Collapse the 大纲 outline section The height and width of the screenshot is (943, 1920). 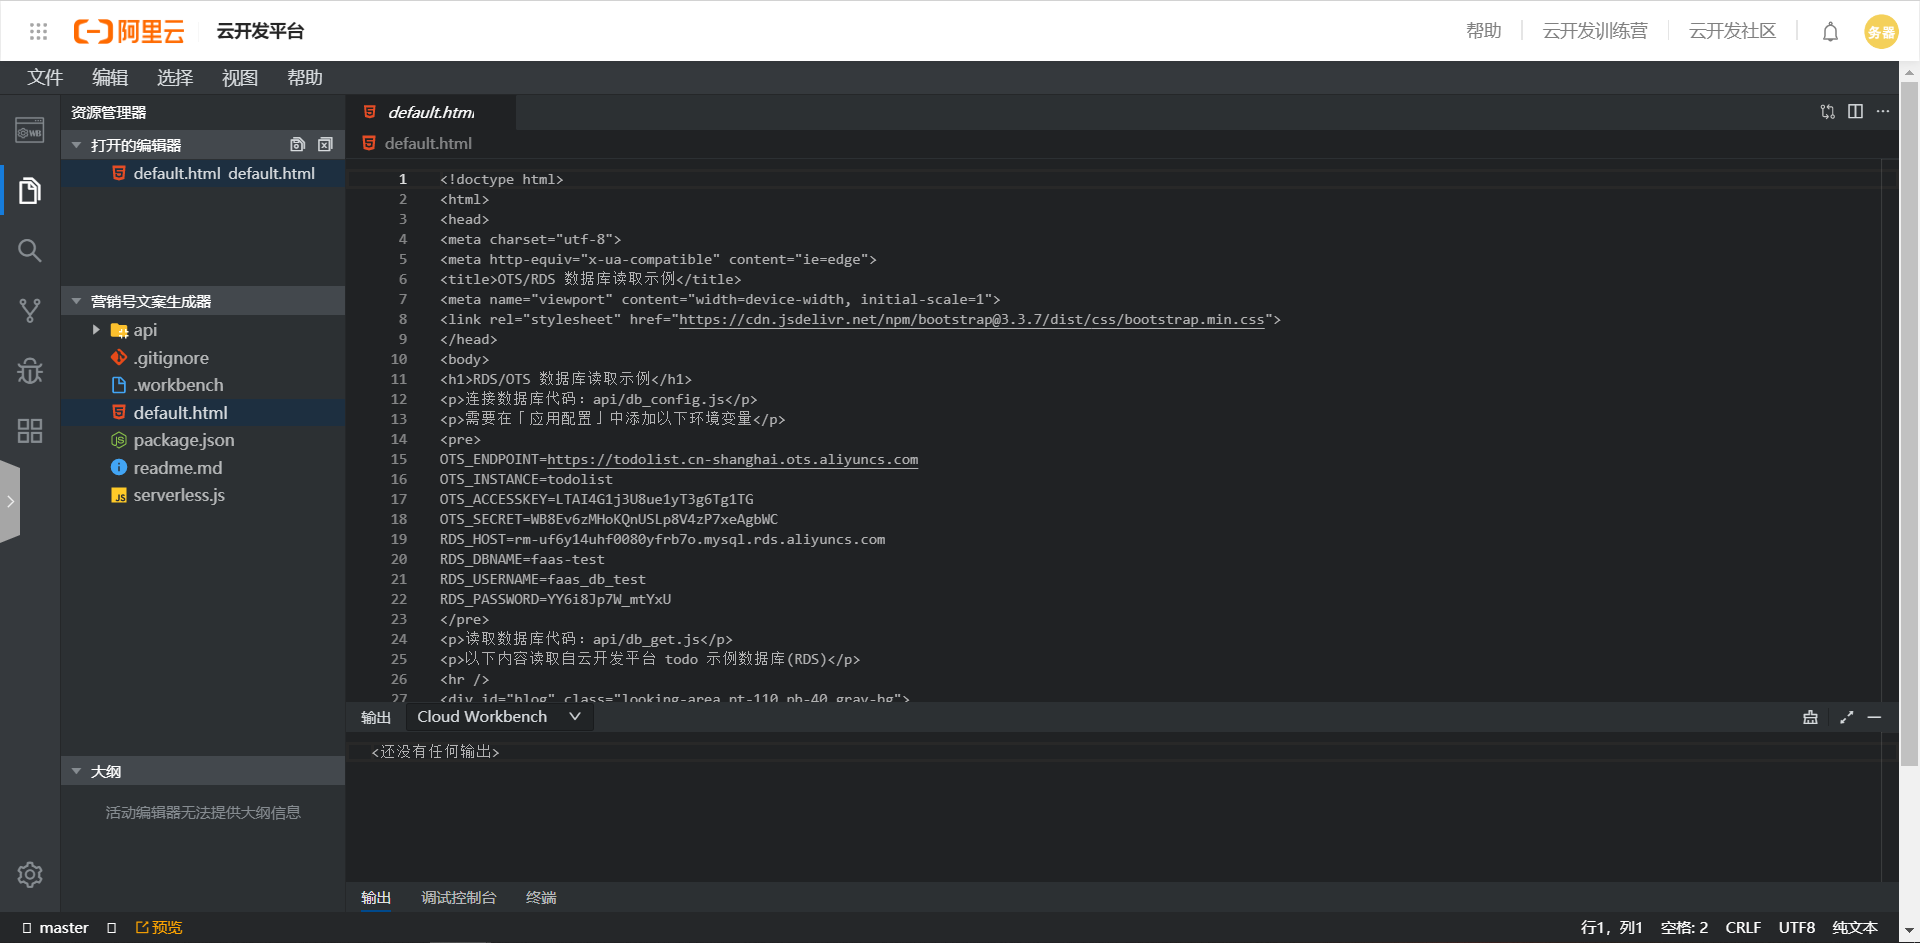point(77,772)
